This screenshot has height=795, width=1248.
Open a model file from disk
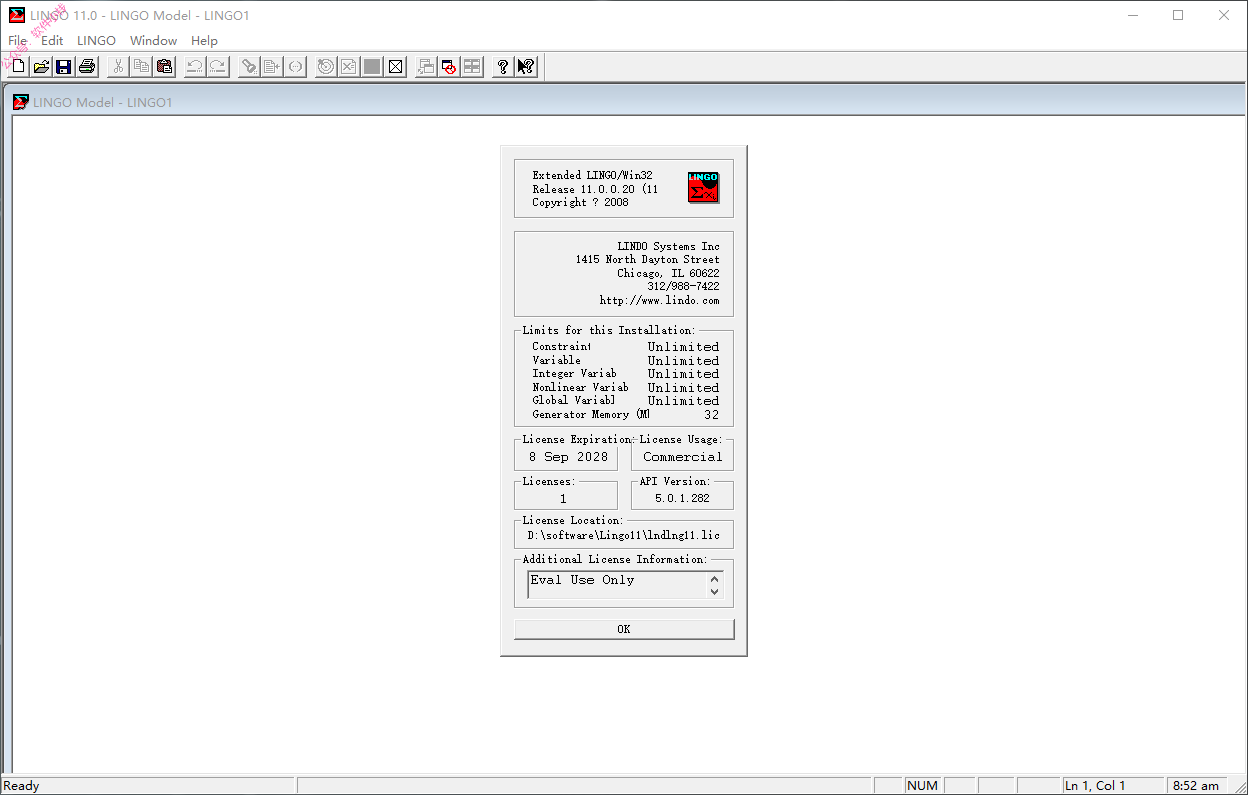[x=41, y=67]
